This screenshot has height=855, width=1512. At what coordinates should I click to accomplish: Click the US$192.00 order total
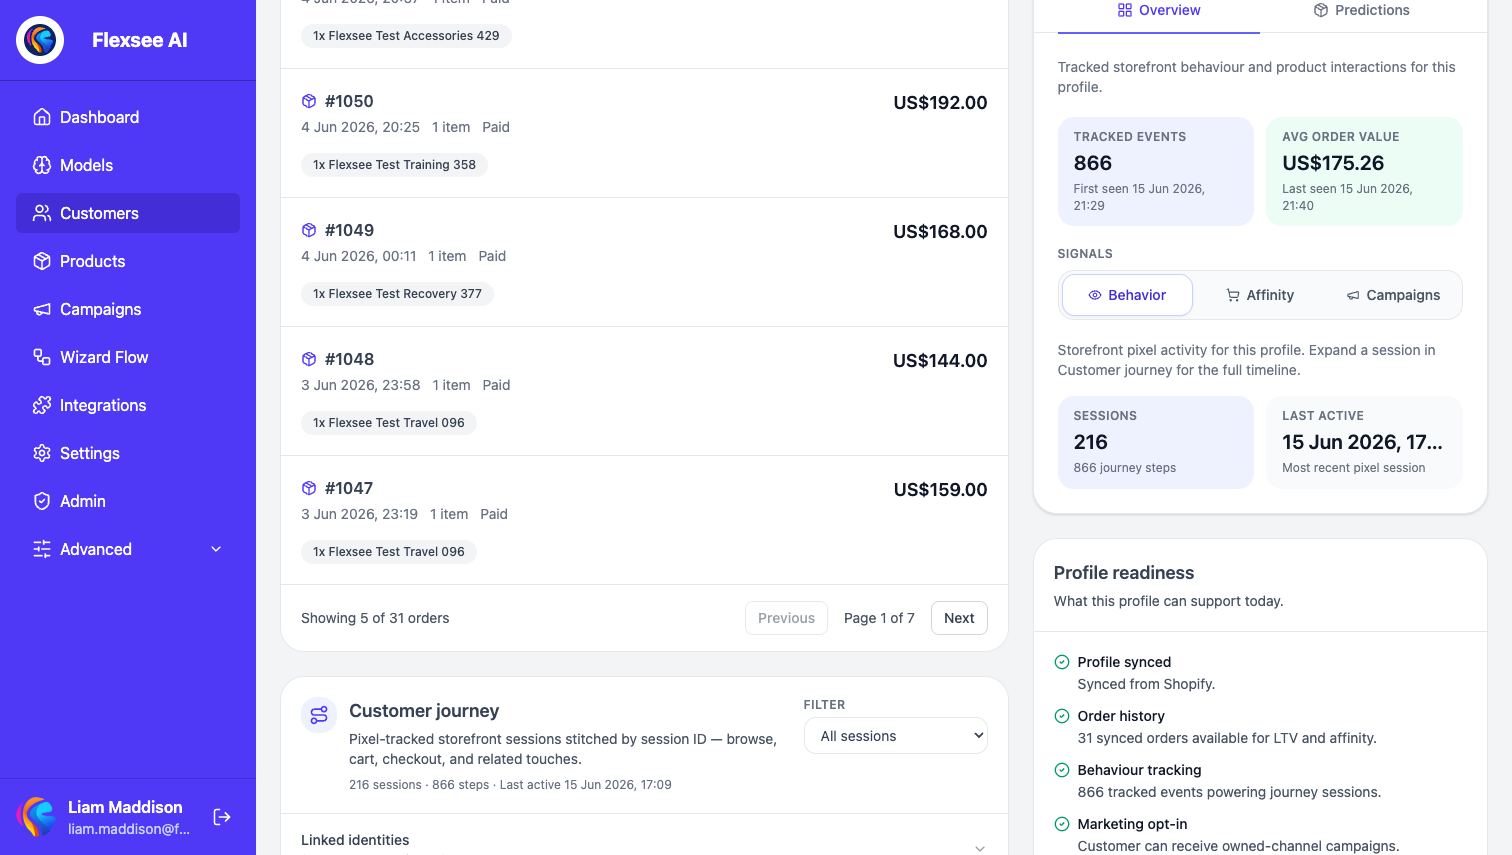click(x=940, y=103)
